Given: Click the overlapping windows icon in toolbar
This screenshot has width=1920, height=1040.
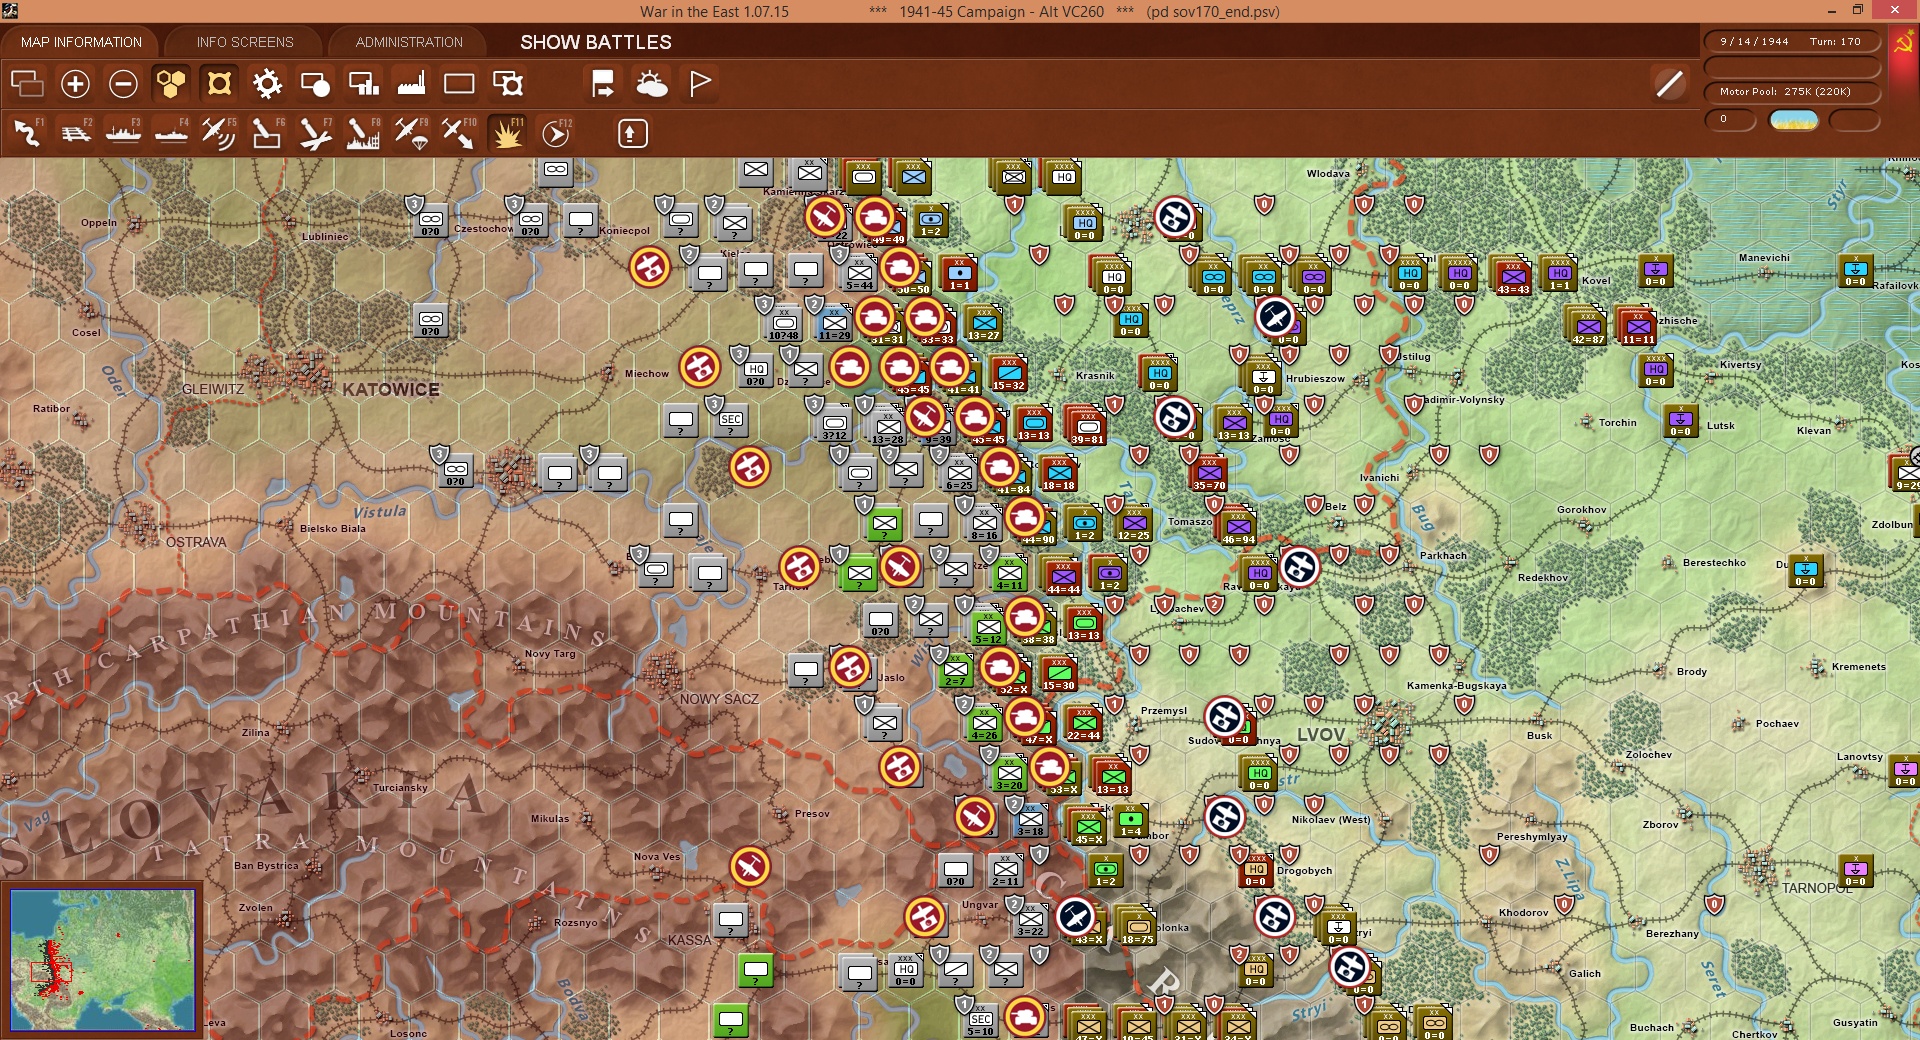Looking at the screenshot, I should click(27, 84).
